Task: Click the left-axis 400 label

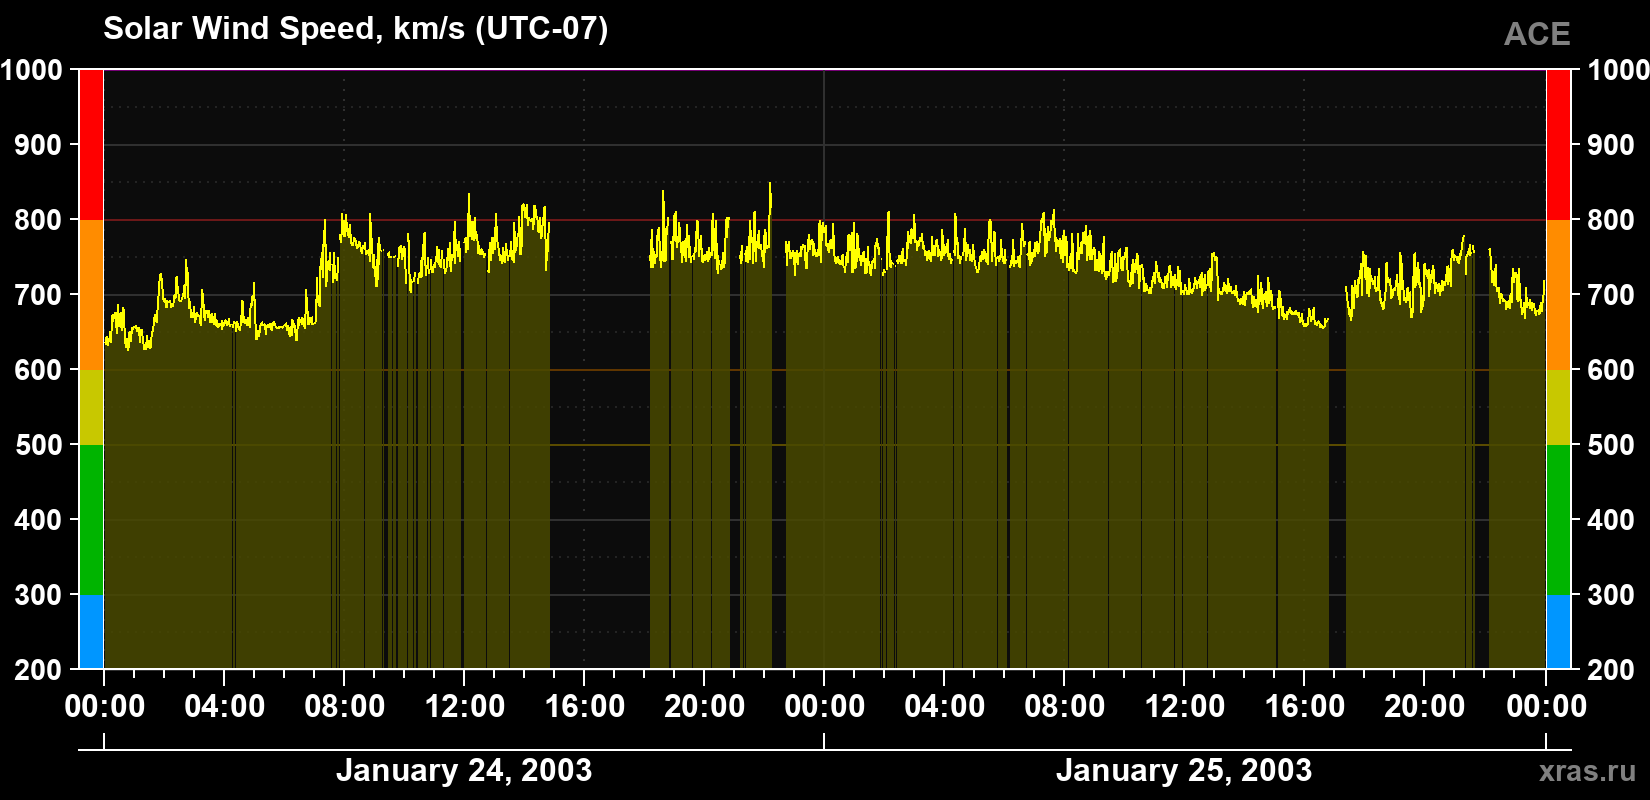Action: pyautogui.click(x=39, y=520)
